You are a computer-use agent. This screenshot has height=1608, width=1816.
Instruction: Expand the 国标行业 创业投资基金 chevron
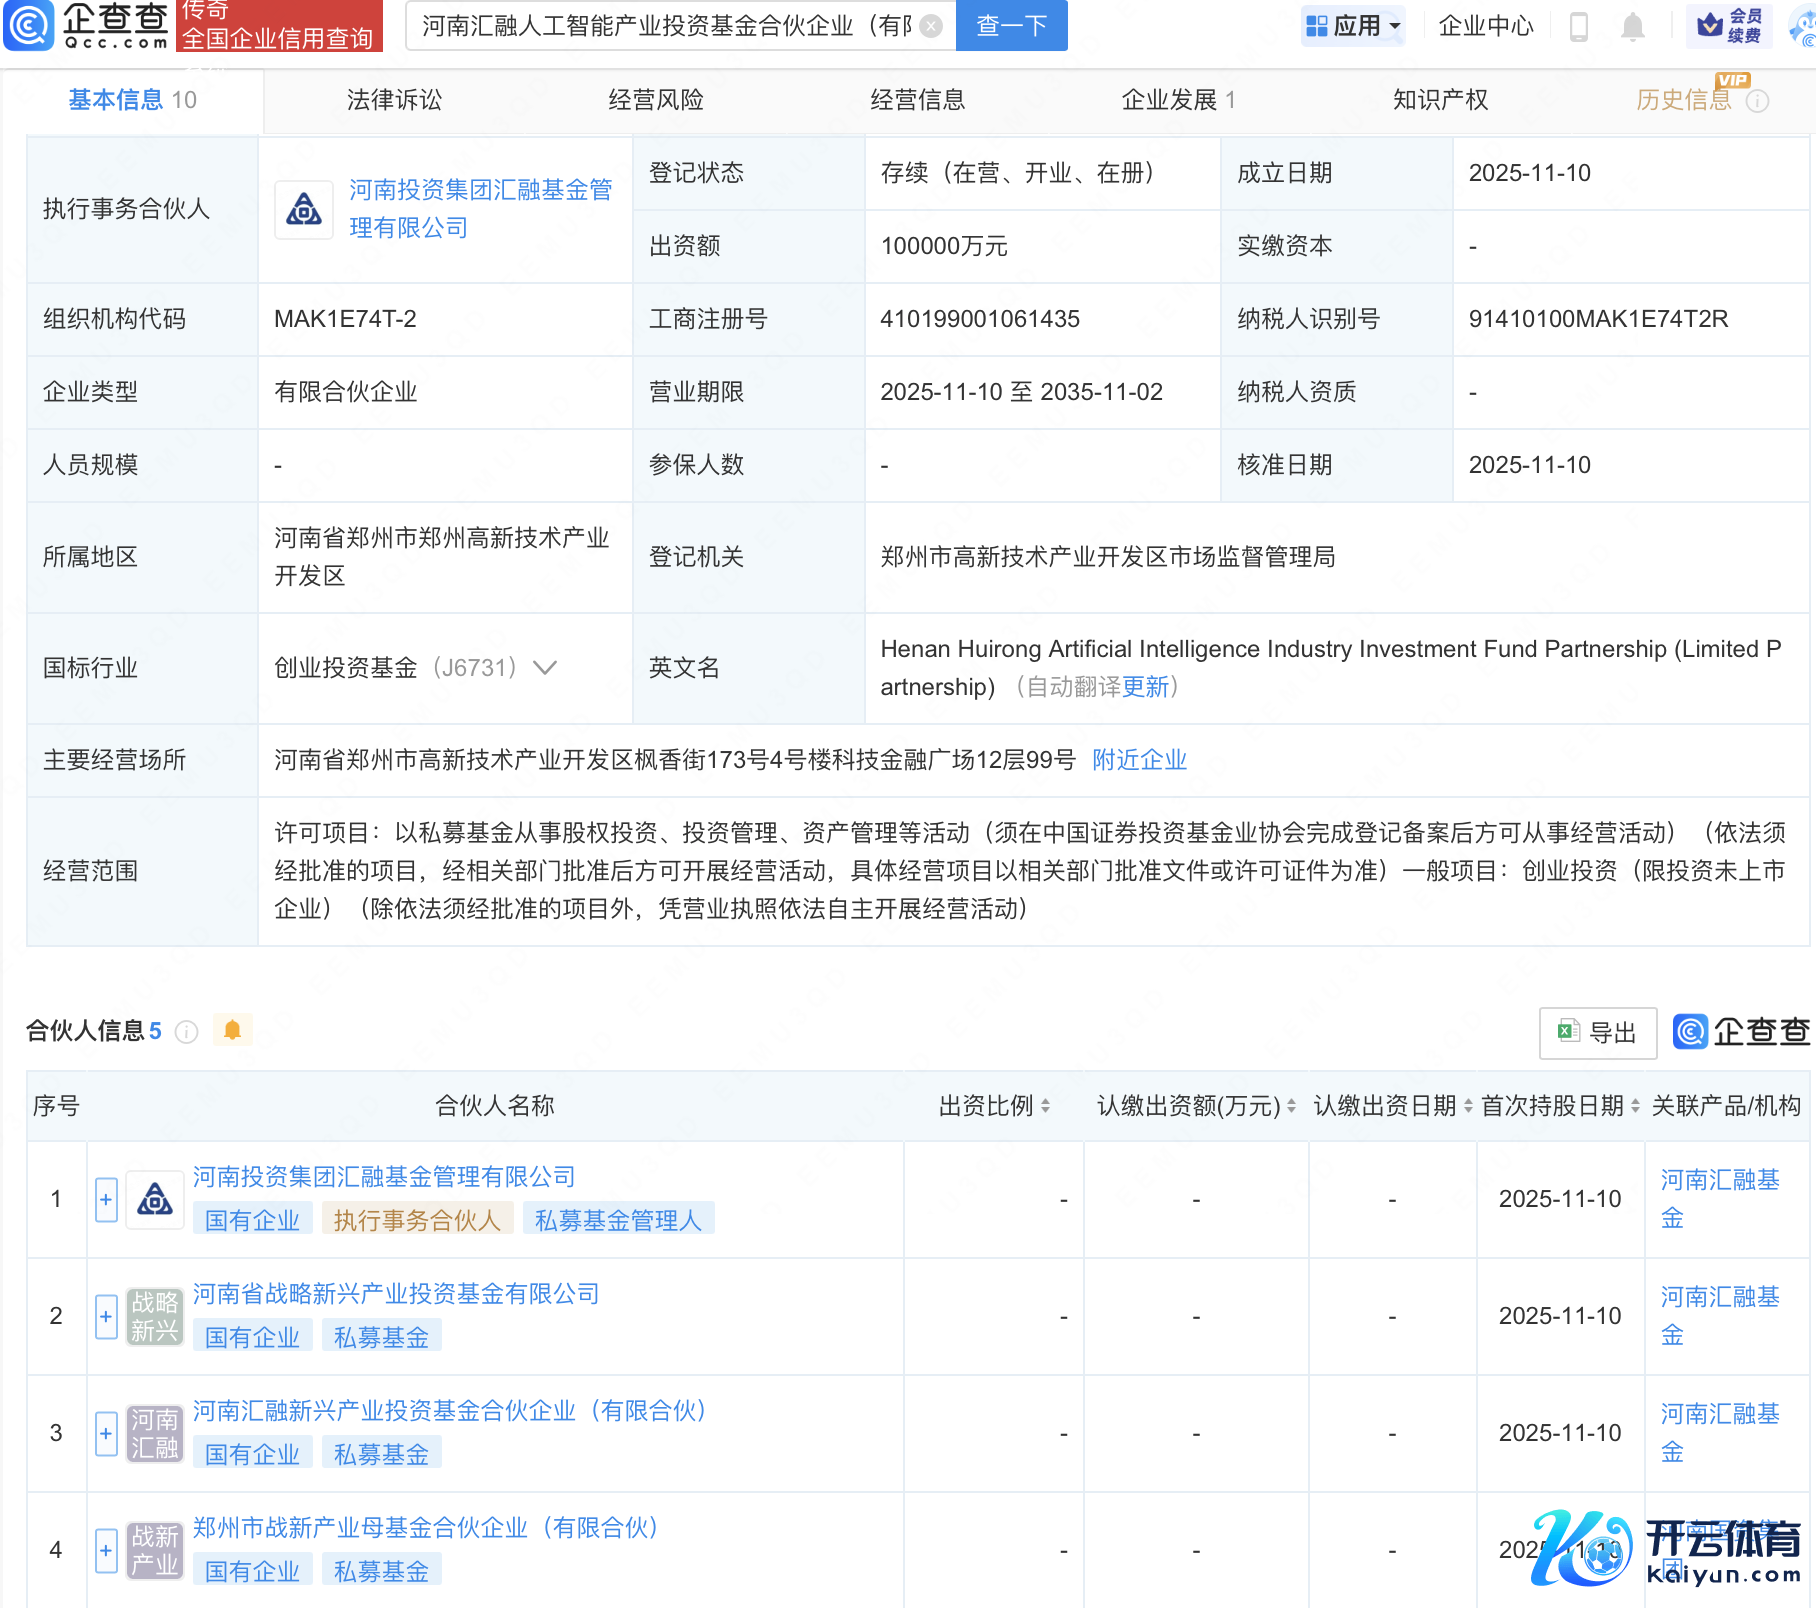(x=545, y=667)
